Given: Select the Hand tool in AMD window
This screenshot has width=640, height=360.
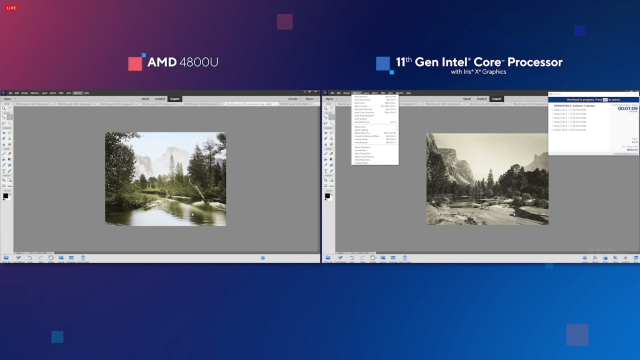Looking at the screenshot, I should (10, 108).
